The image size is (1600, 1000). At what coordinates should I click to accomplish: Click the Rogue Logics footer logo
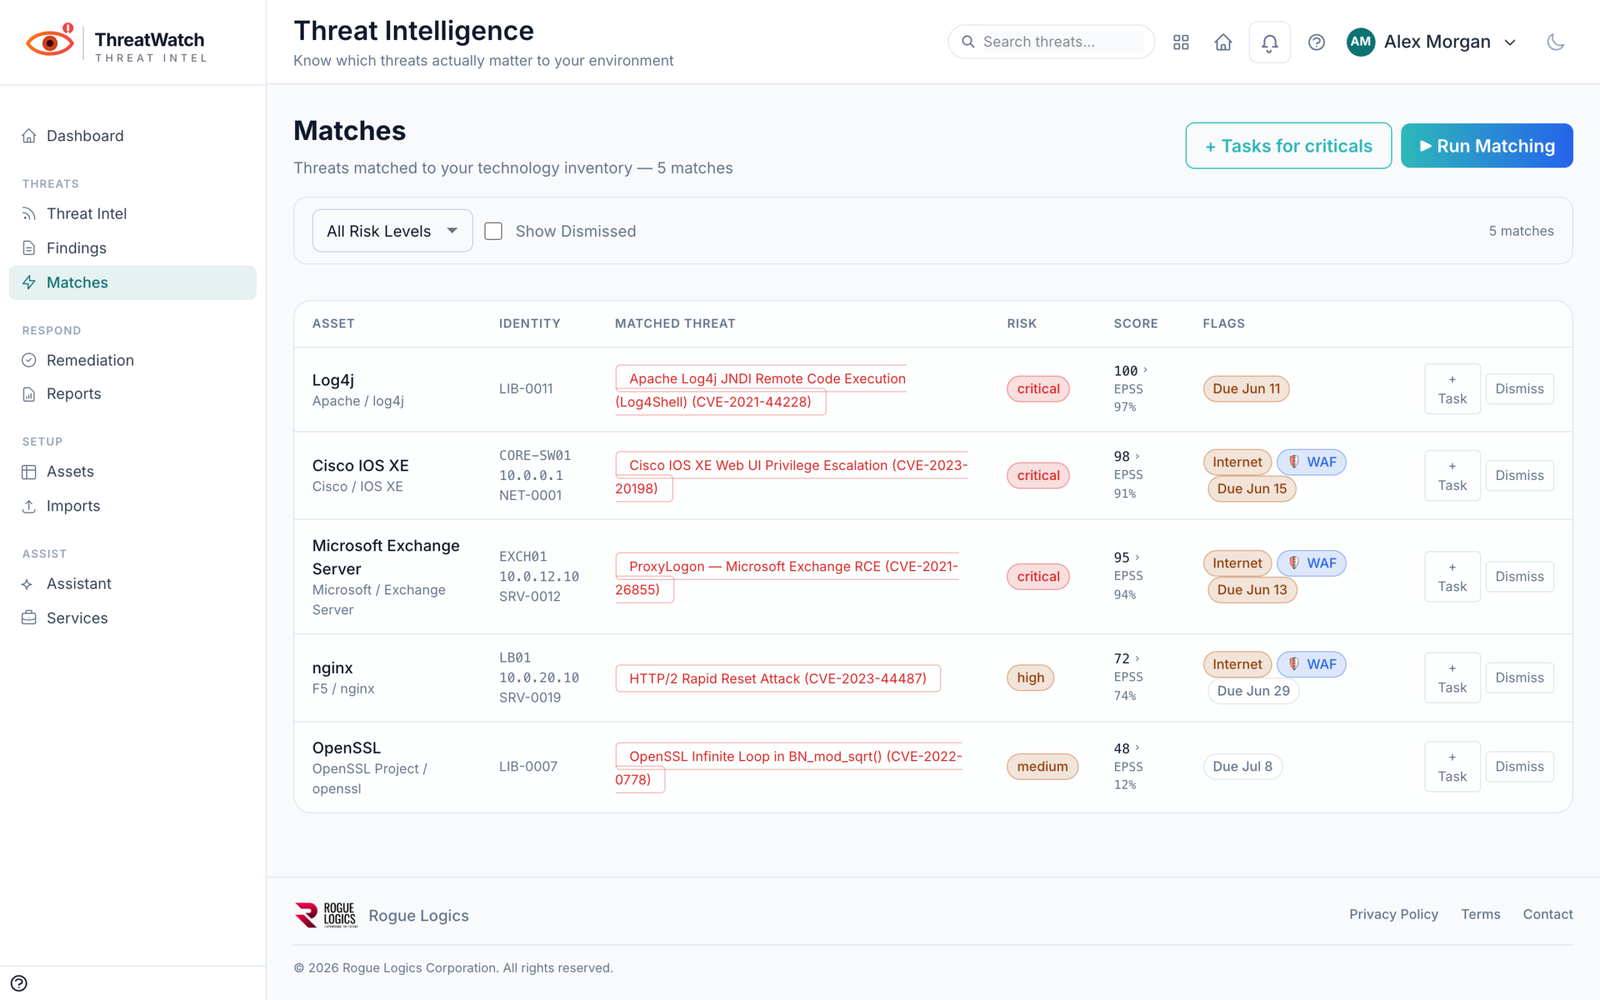tap(326, 915)
